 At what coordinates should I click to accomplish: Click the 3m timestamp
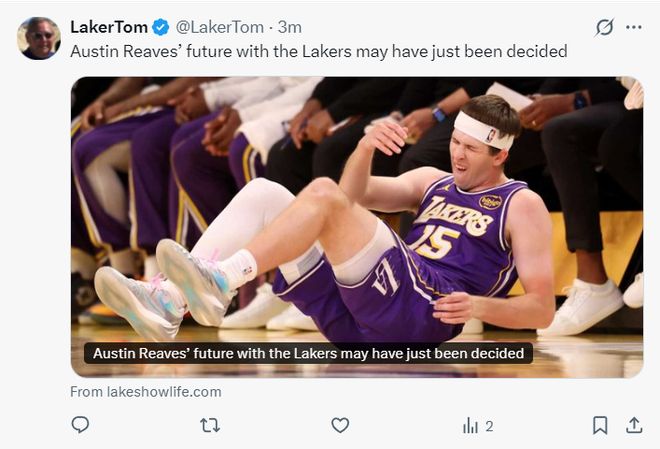click(x=289, y=27)
